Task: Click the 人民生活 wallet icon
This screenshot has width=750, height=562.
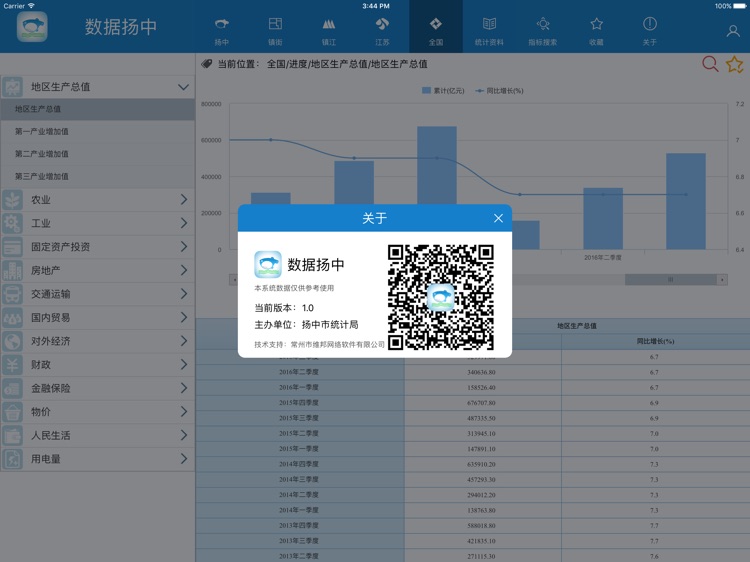Action: pyautogui.click(x=12, y=435)
